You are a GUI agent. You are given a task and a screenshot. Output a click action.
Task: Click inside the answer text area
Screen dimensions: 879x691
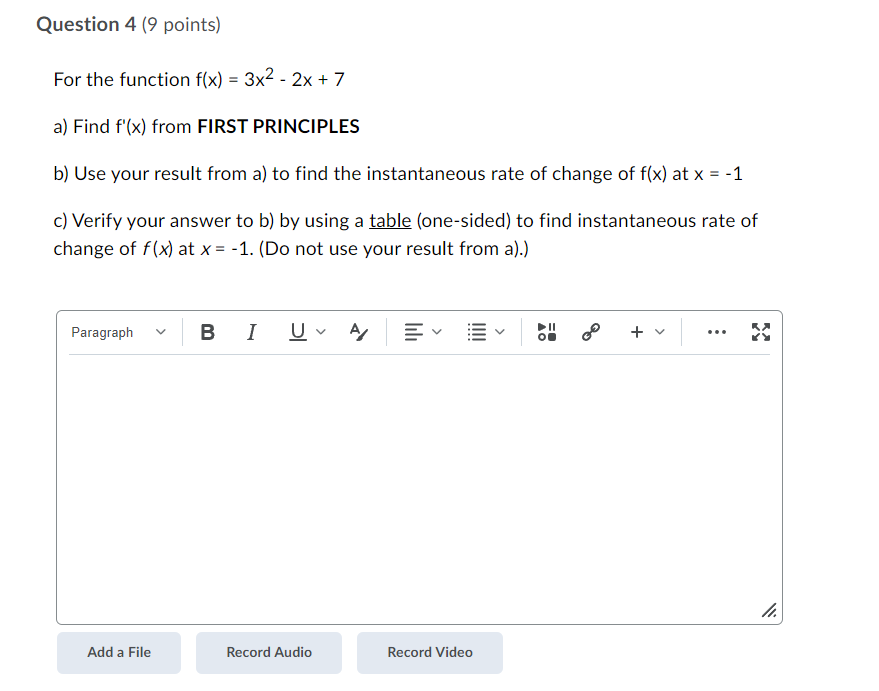coord(418,480)
